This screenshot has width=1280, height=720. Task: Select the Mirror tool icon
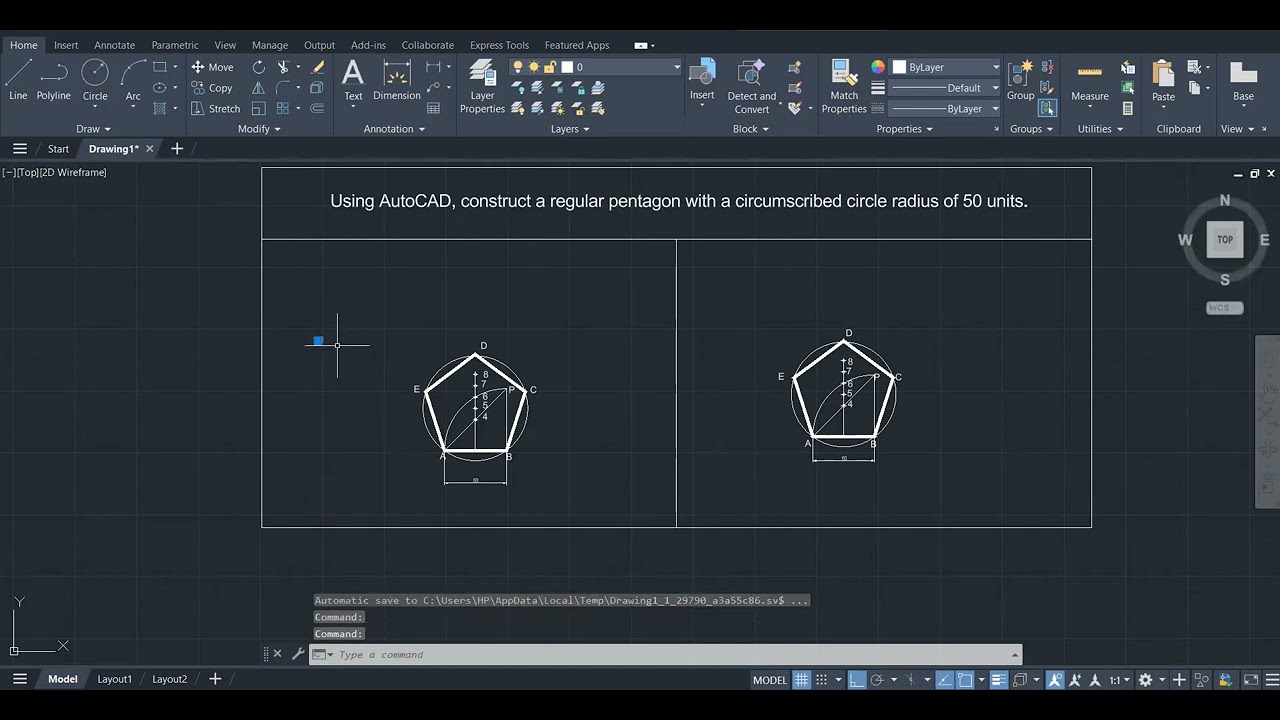point(259,88)
